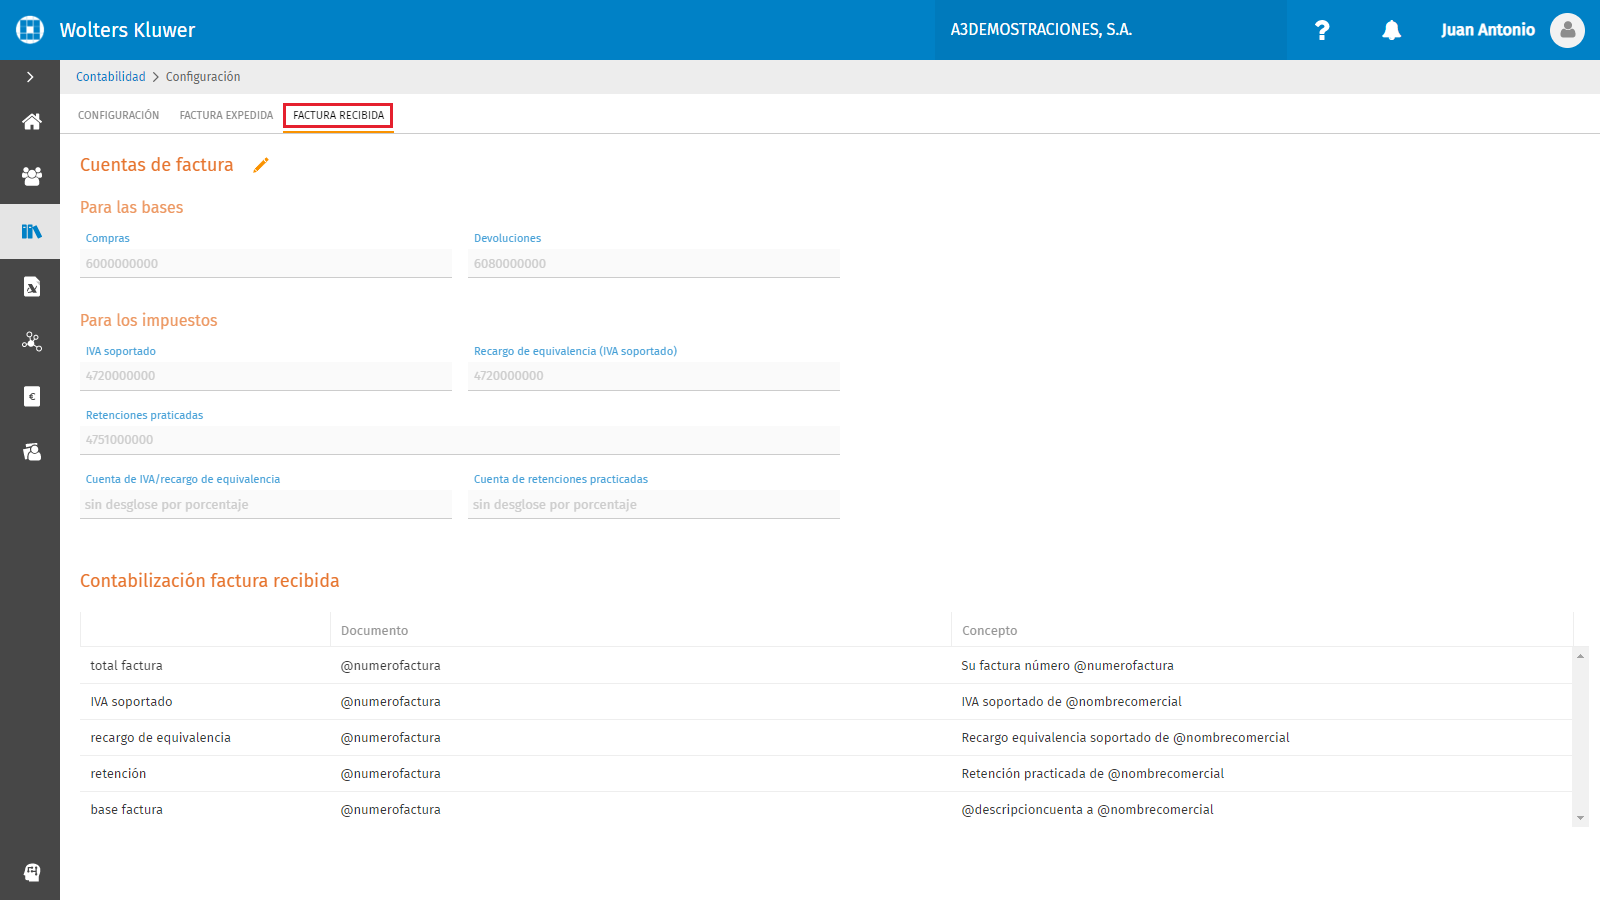The width and height of the screenshot is (1600, 900).
Task: Click 'Recargo equivalencia soportado de @nombrecomercial' cell
Action: [x=1125, y=738]
